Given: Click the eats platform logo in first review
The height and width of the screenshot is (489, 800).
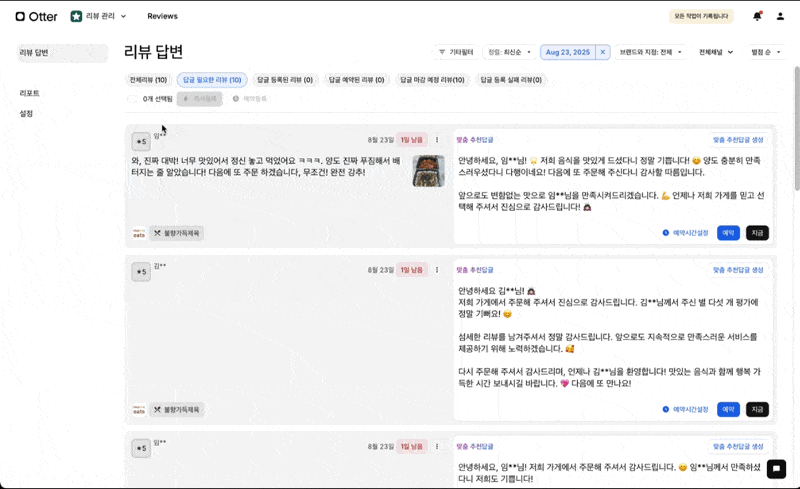Looking at the screenshot, I should (139, 233).
